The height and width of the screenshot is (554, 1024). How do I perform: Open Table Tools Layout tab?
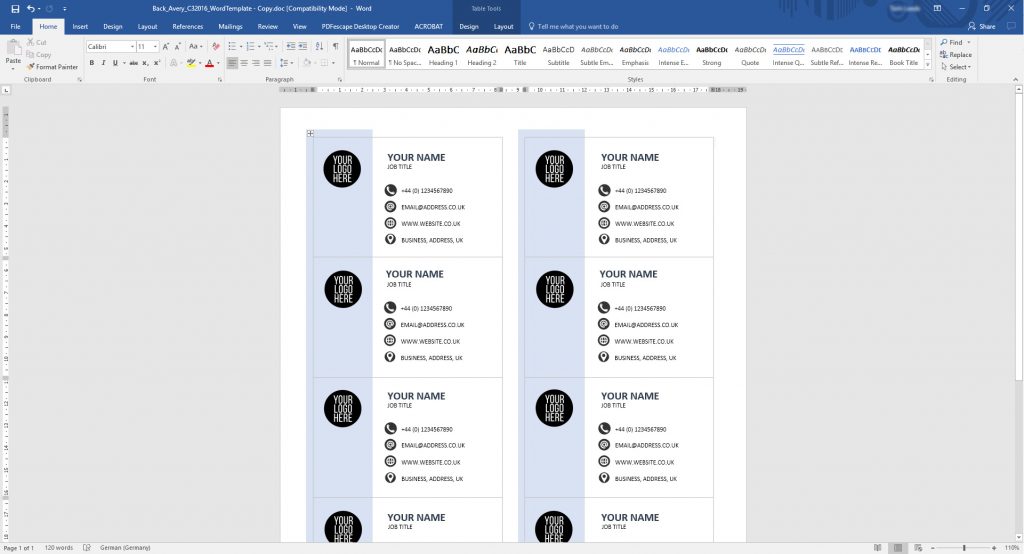click(504, 27)
